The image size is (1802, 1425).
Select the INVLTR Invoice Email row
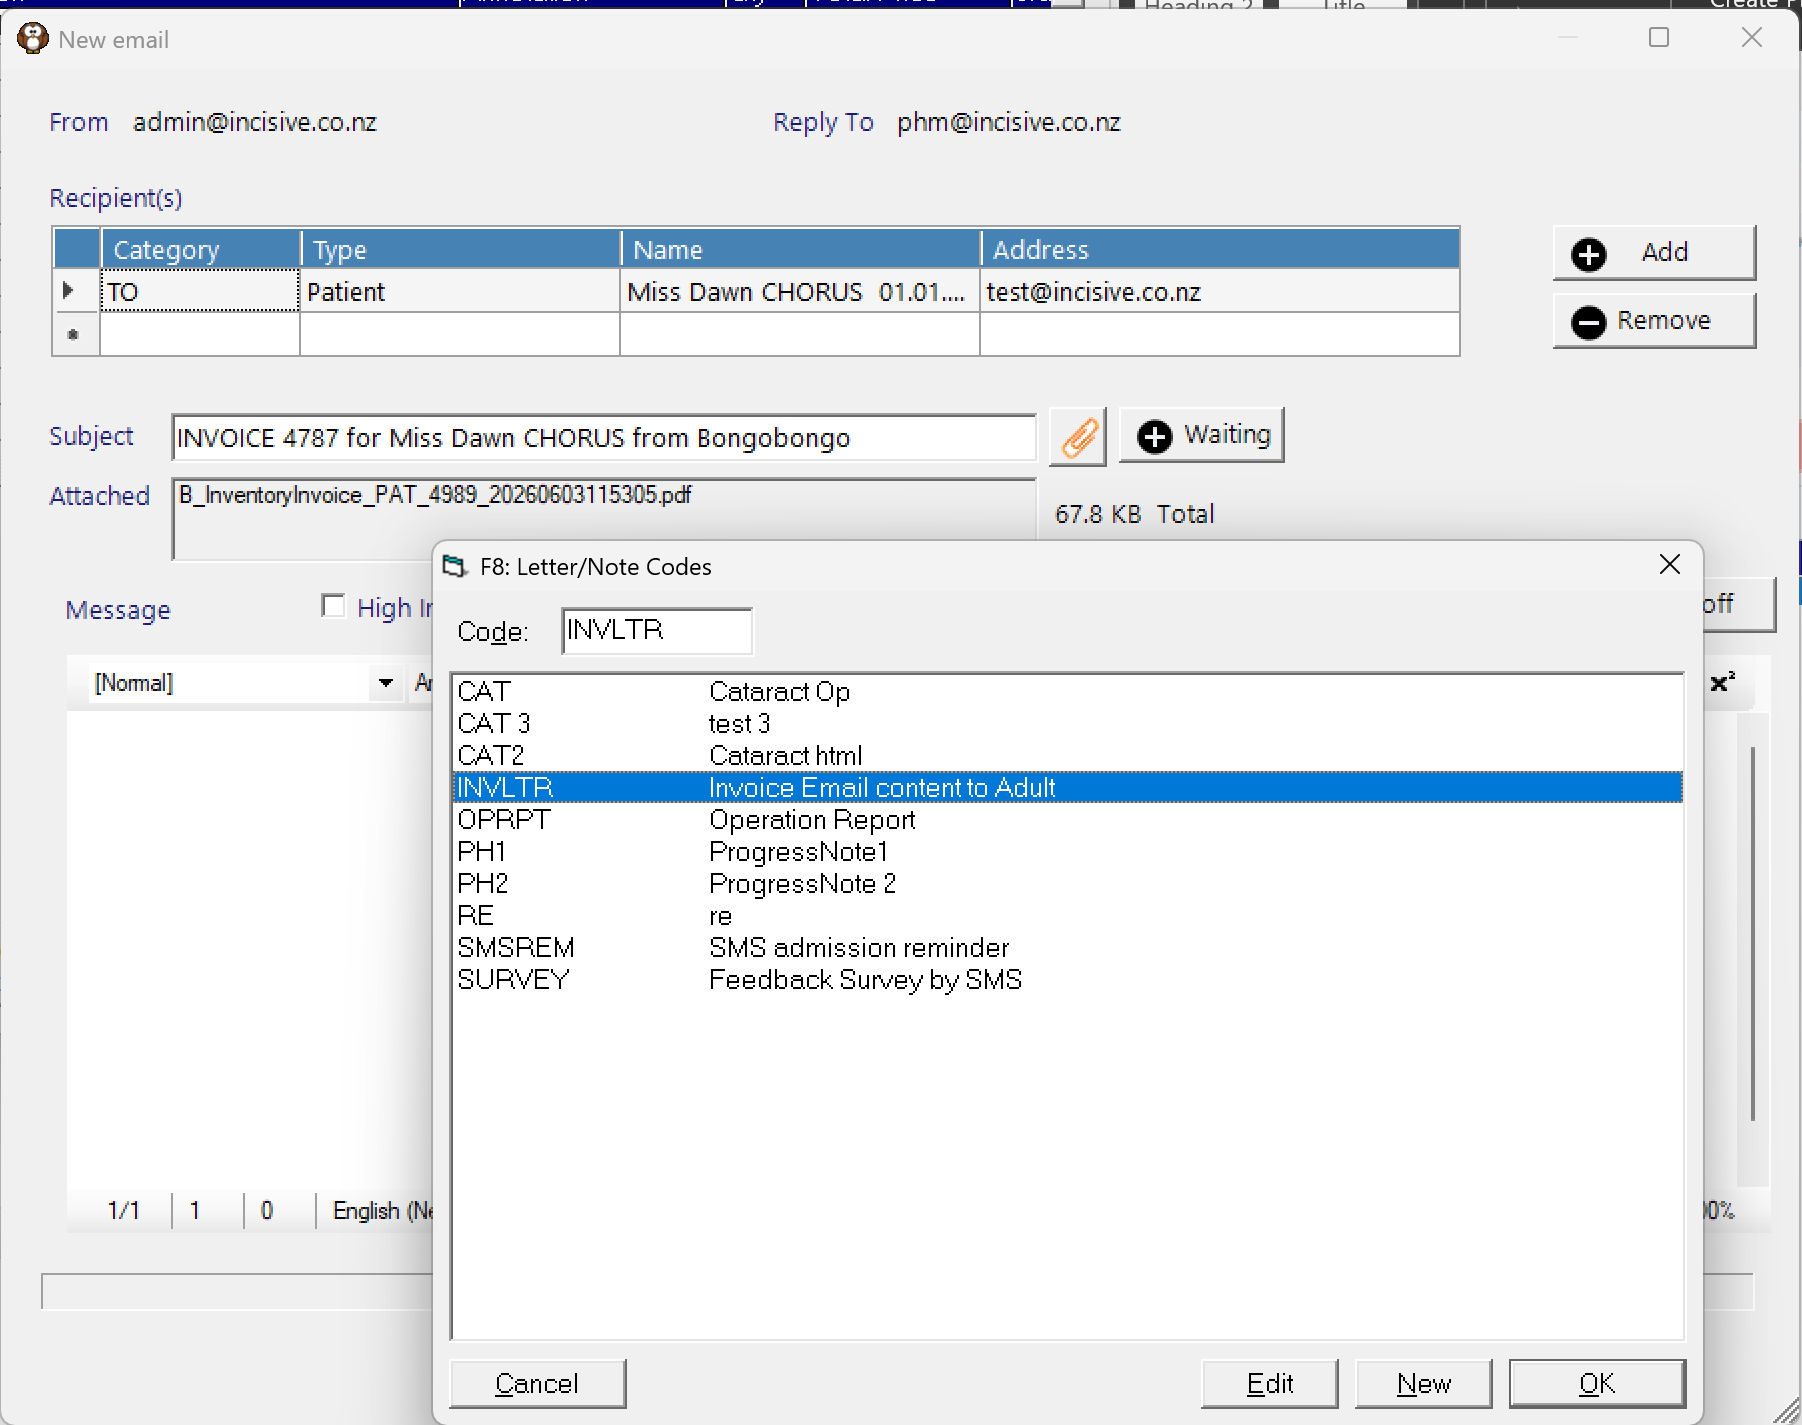pyautogui.click(x=1067, y=788)
